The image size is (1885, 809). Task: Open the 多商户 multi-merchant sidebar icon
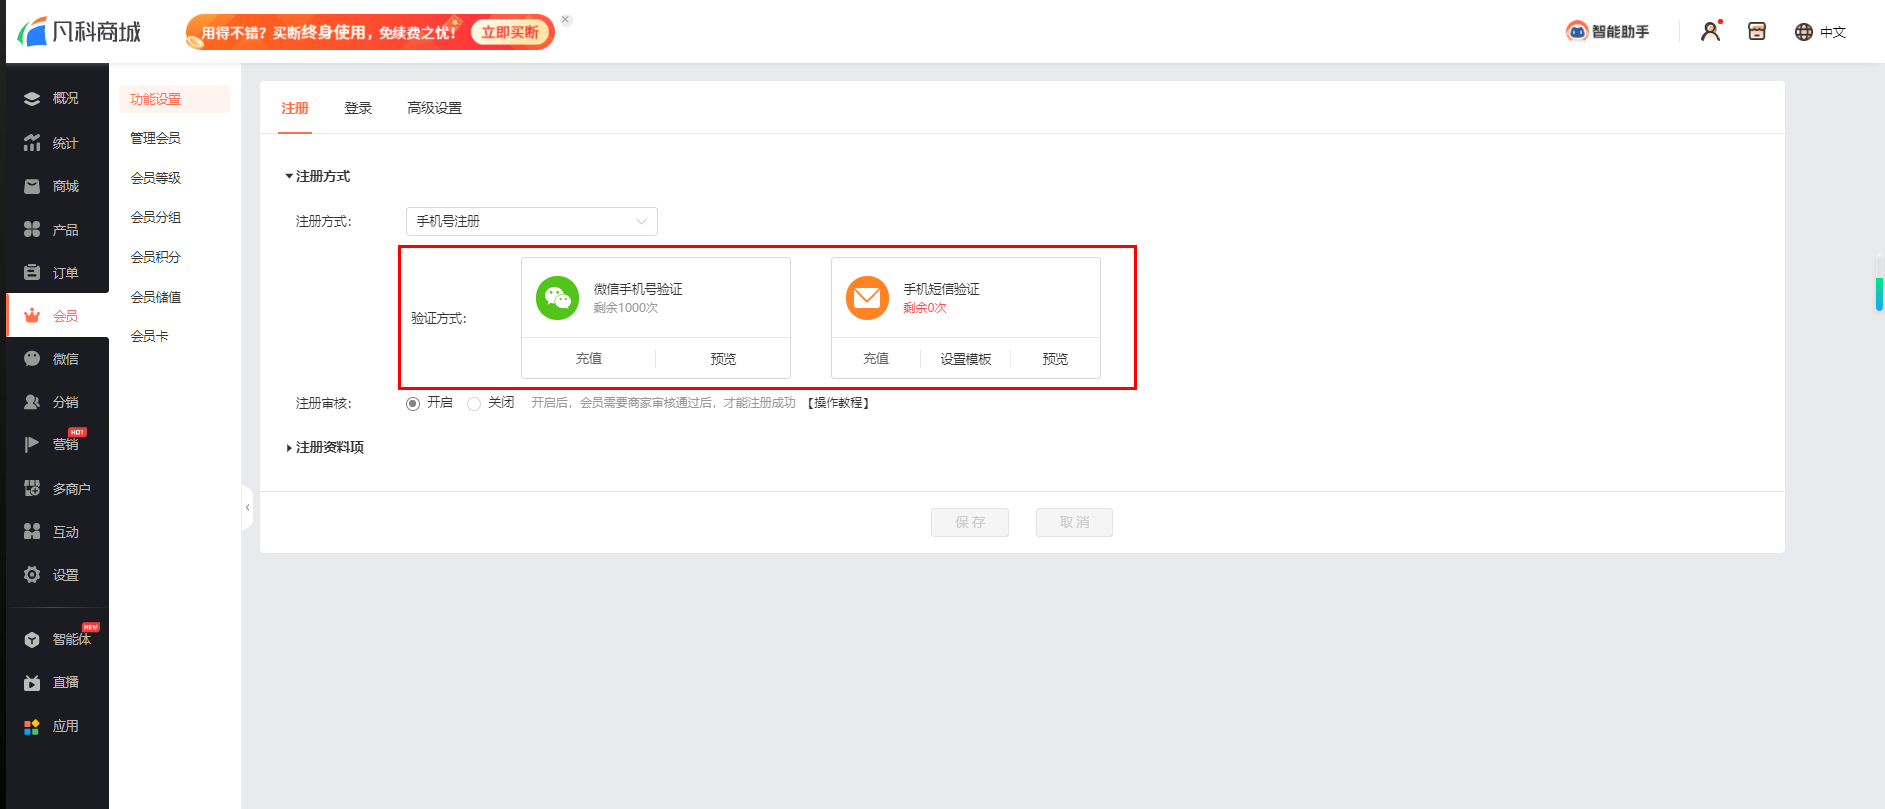32,489
